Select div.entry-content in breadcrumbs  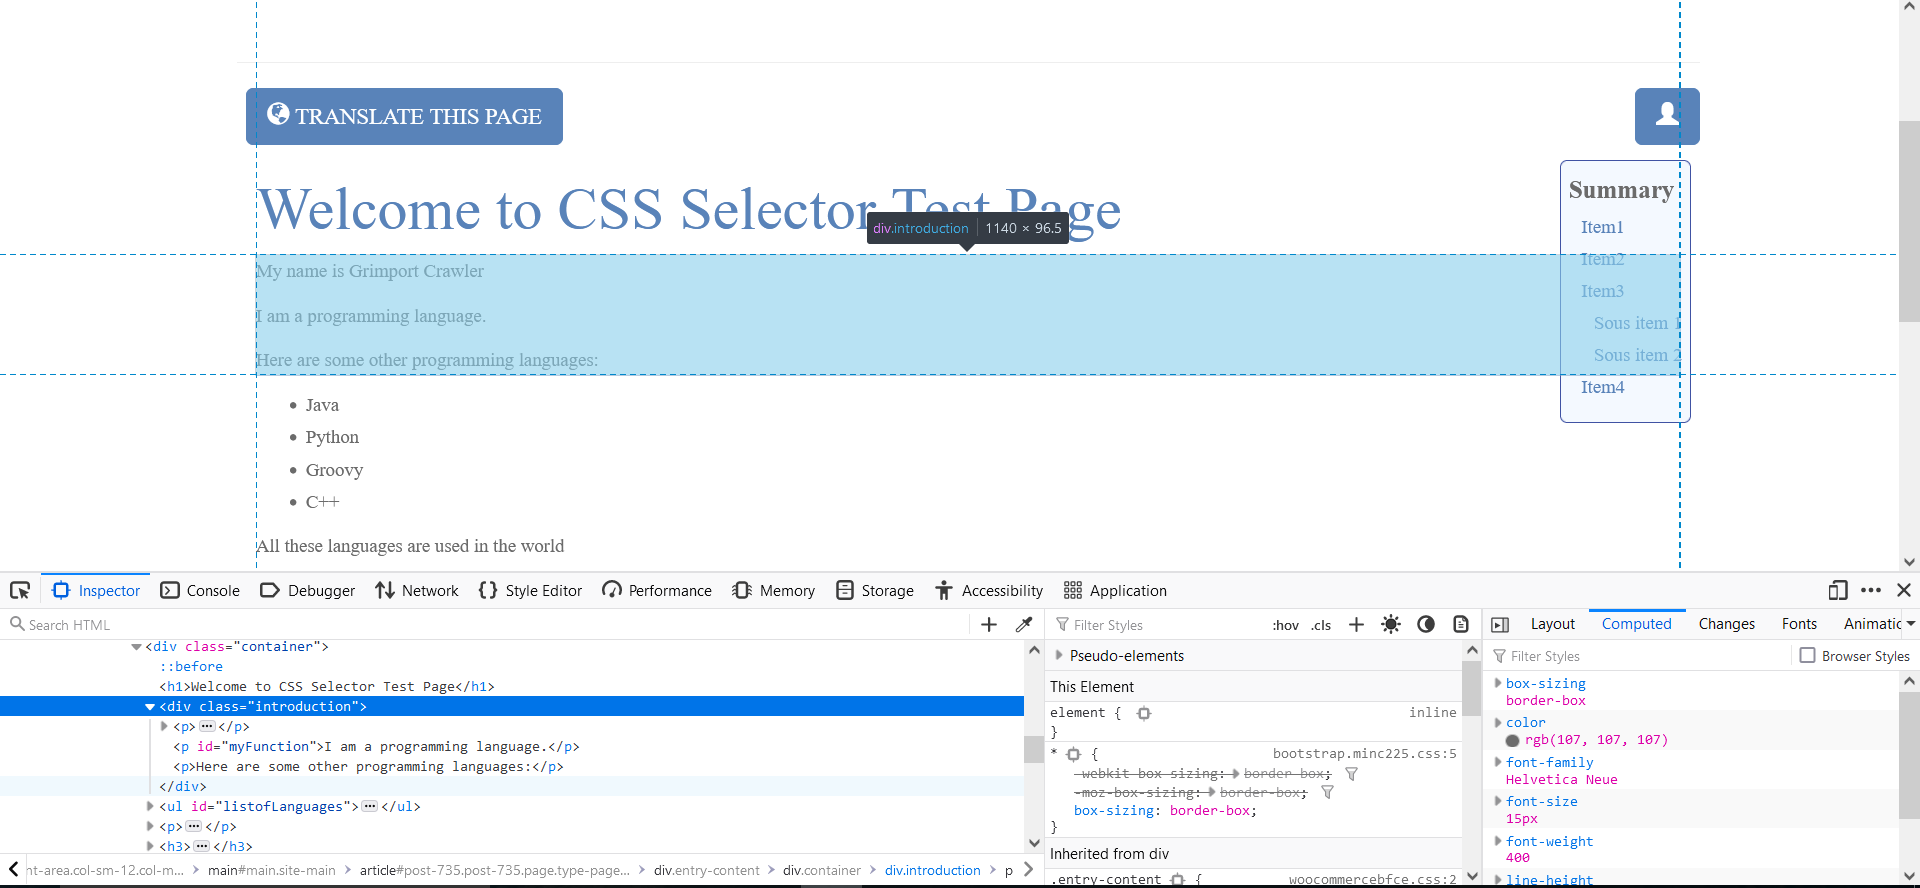[707, 870]
